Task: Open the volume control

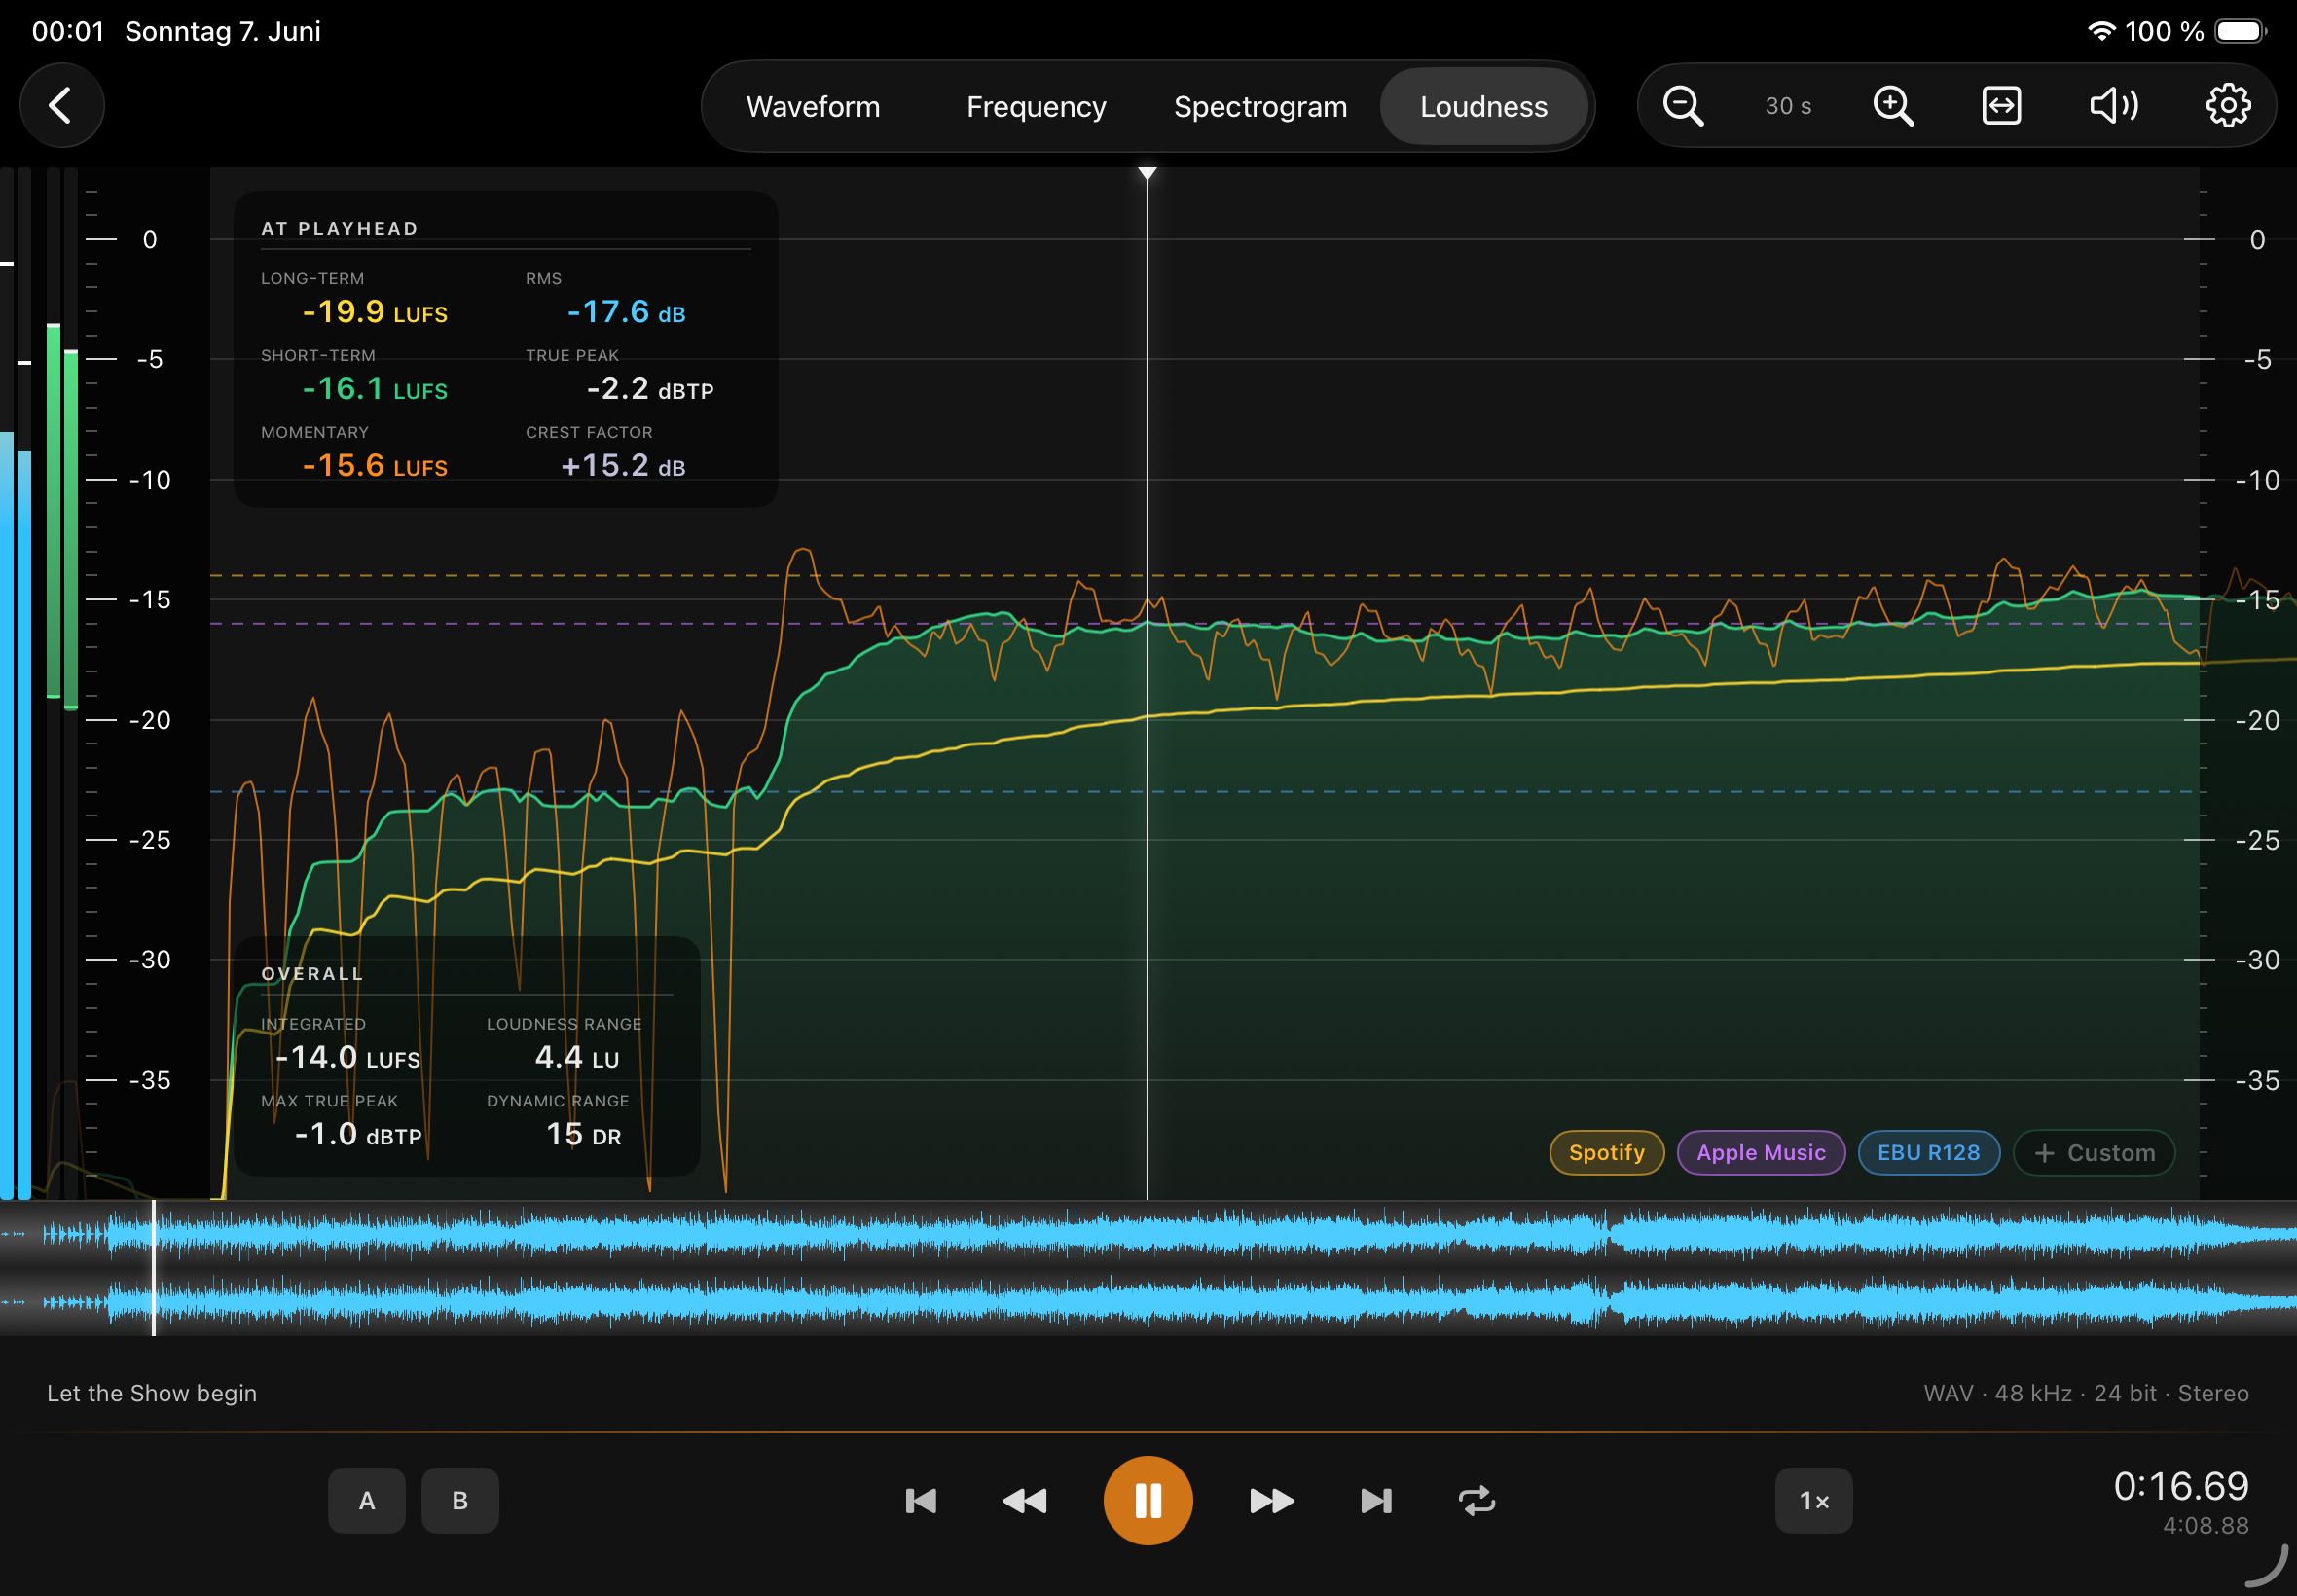Action: pos(2113,106)
